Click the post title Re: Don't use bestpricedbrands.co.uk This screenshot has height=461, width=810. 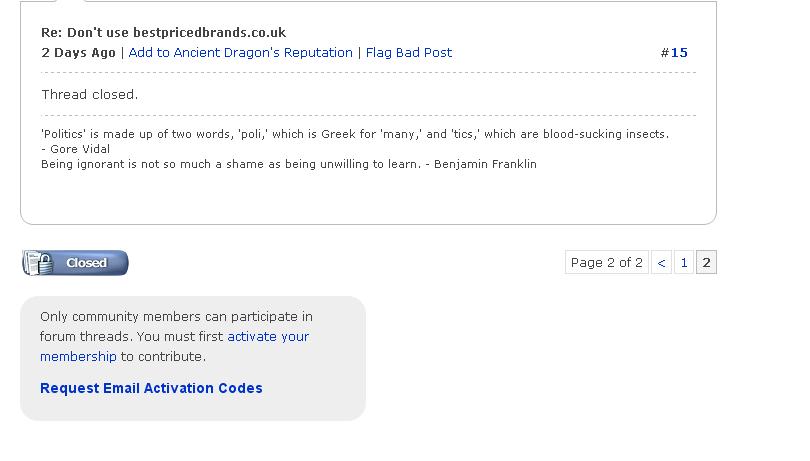click(x=163, y=33)
